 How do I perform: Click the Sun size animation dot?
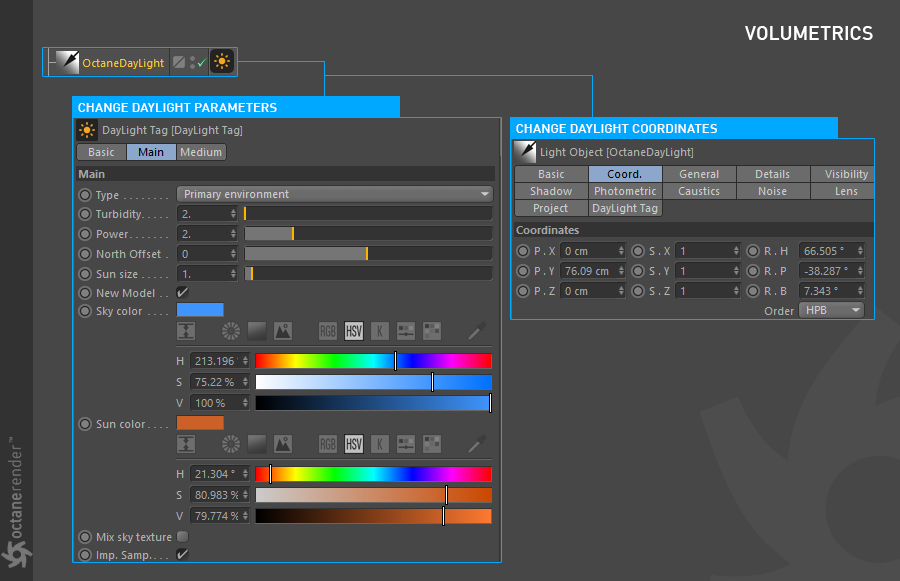85,274
